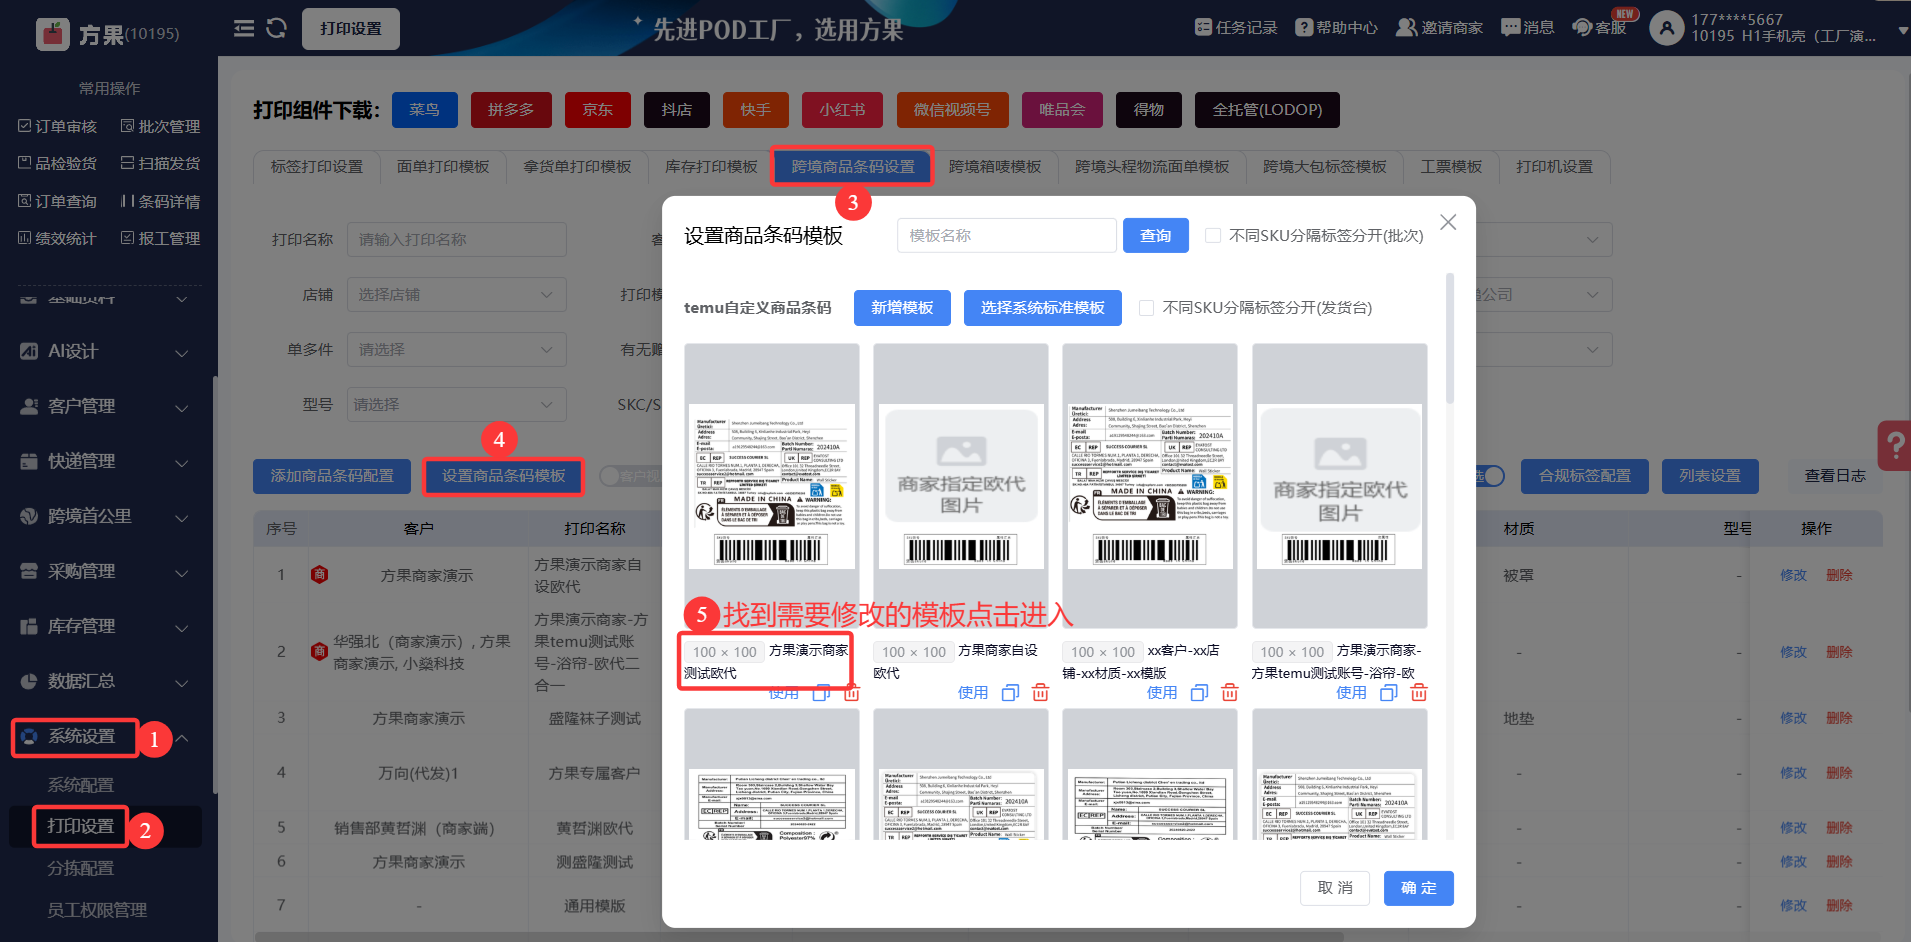Check 不同SKU分隔标签分开(批次) checkbox

click(x=1213, y=236)
